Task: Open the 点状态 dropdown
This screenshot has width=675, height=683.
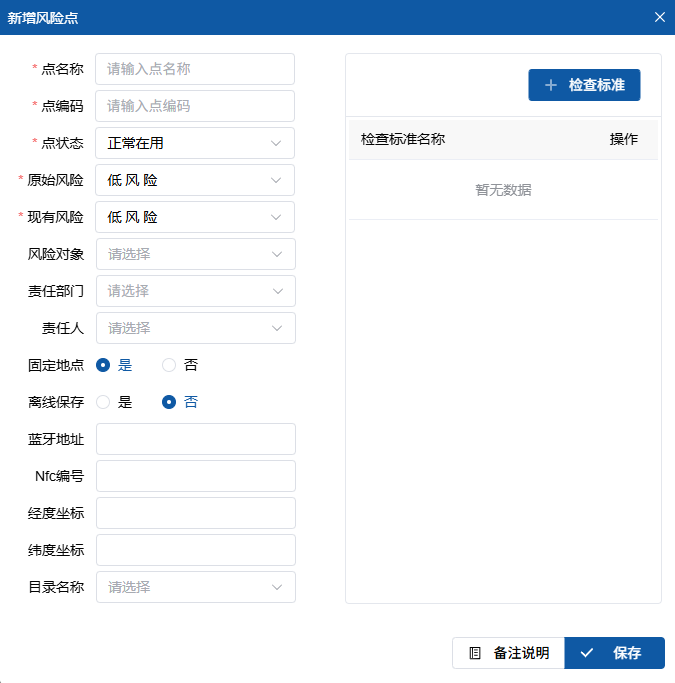Action: pos(195,143)
